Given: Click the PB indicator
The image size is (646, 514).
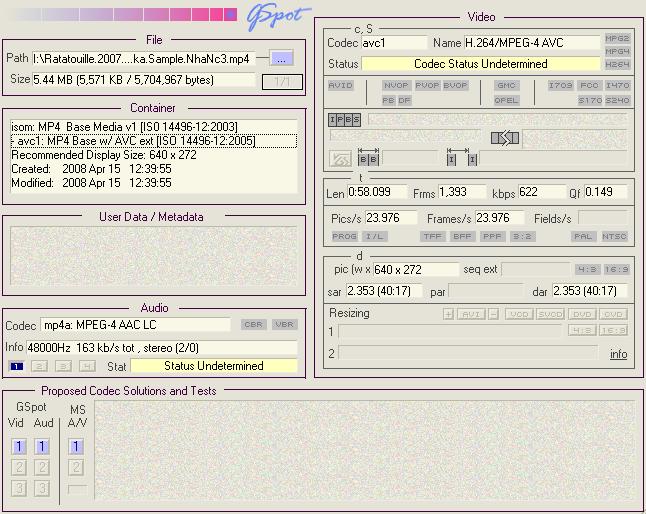Looking at the screenshot, I should (389, 100).
